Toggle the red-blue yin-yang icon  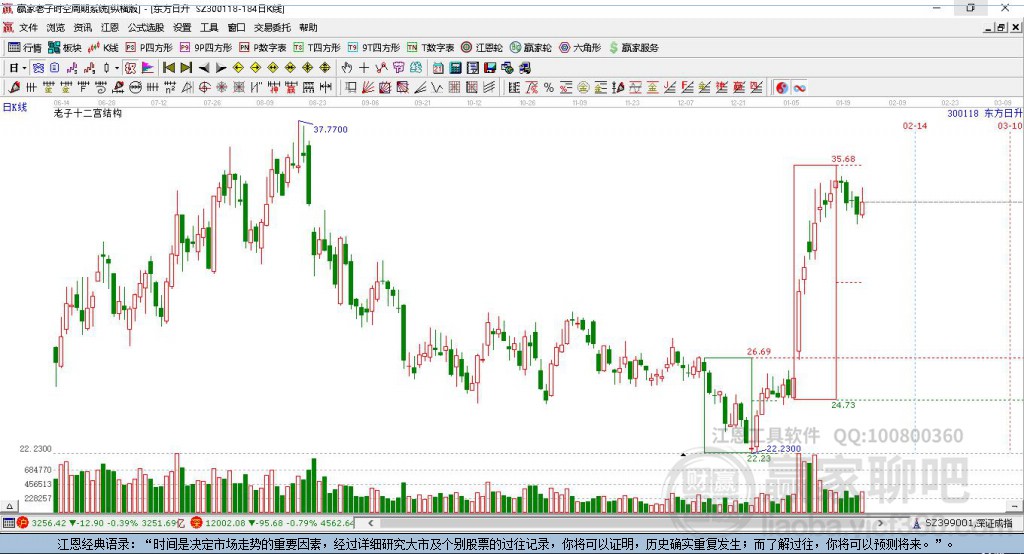click(x=782, y=88)
